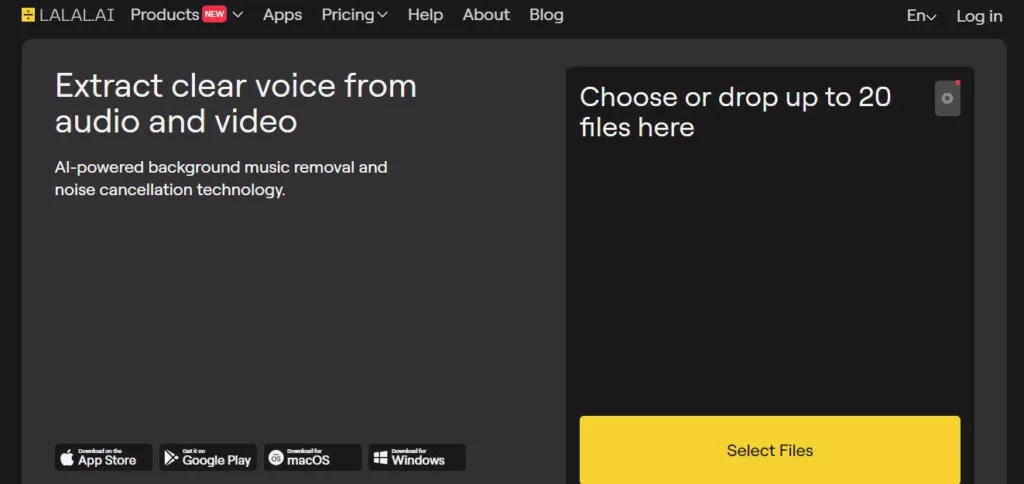Viewport: 1024px width, 484px height.
Task: Download the macOS app
Action: point(312,457)
